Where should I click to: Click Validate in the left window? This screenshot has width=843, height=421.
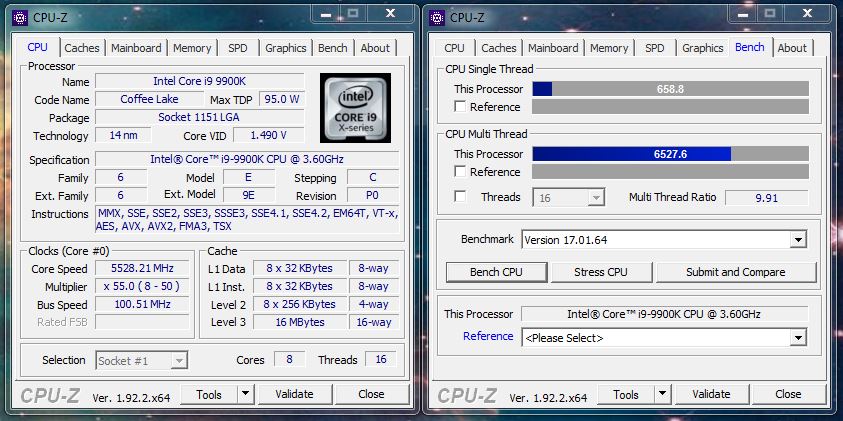pyautogui.click(x=294, y=394)
